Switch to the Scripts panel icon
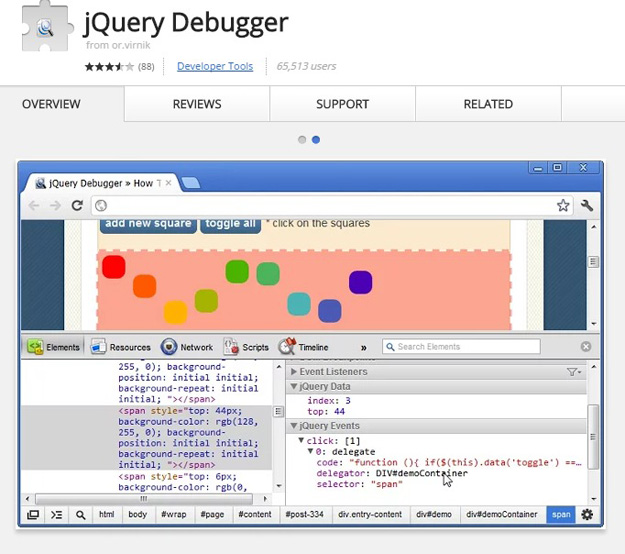The width and height of the screenshot is (625, 554). pos(231,347)
